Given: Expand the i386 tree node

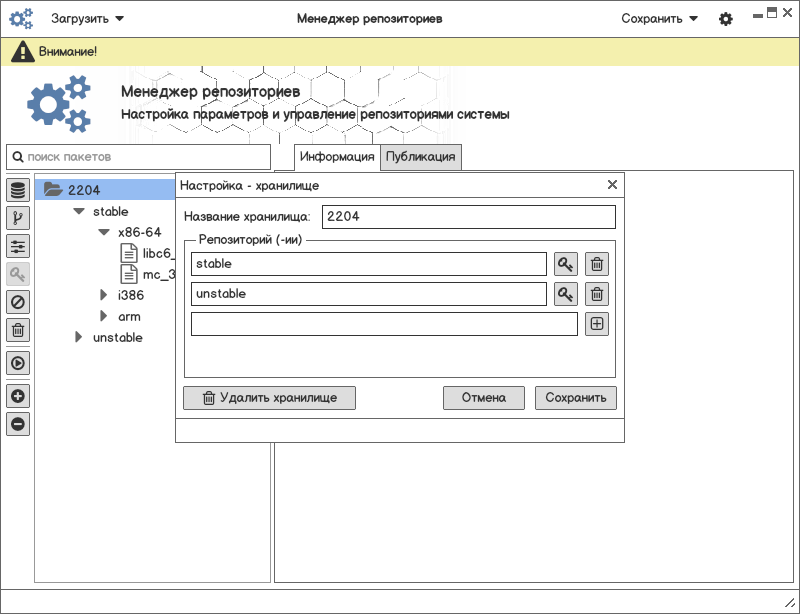Looking at the screenshot, I should [104, 295].
